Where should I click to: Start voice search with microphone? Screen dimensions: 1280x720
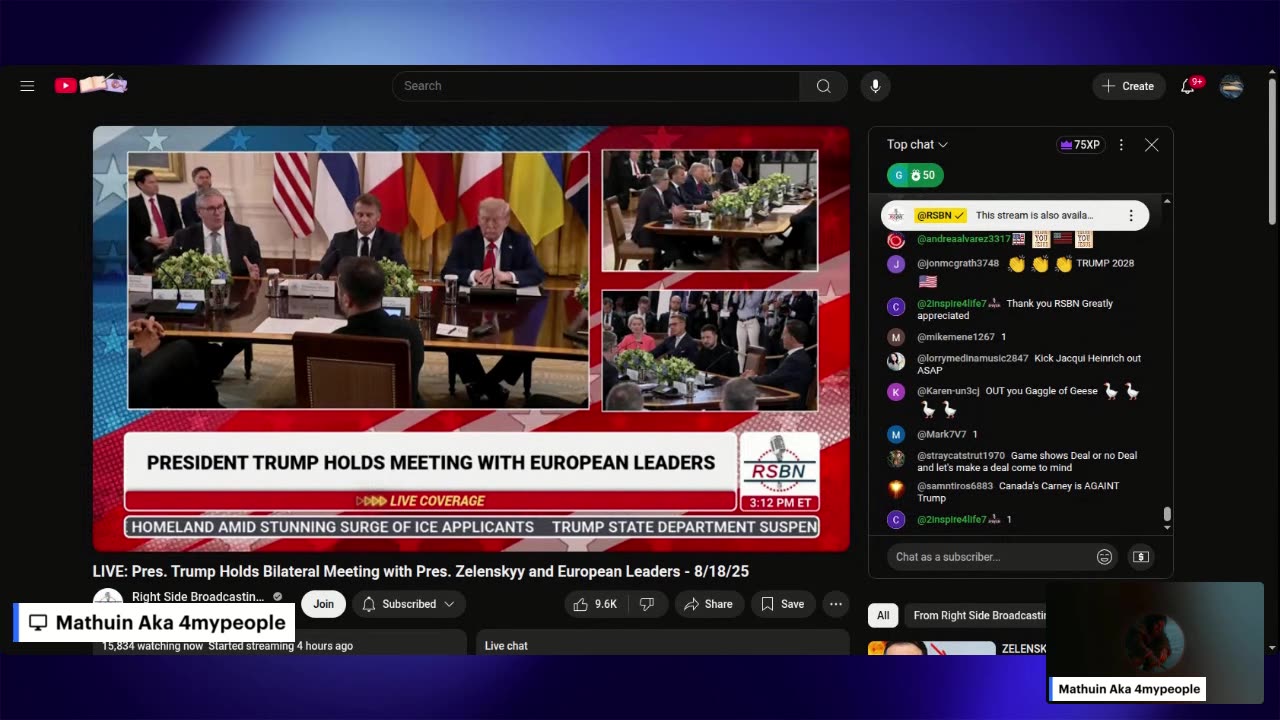coord(875,86)
